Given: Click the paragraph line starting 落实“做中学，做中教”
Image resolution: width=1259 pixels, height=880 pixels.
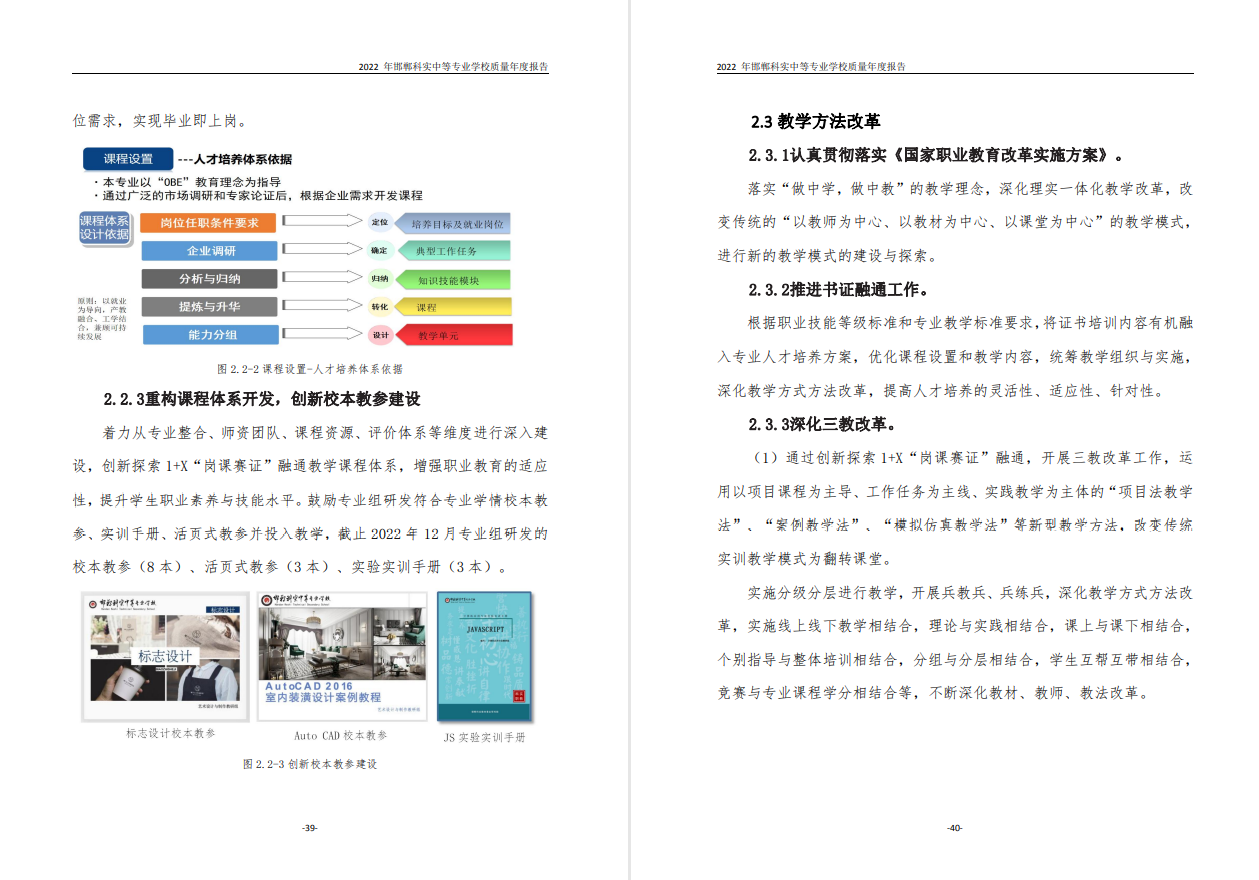Looking at the screenshot, I should tap(970, 188).
